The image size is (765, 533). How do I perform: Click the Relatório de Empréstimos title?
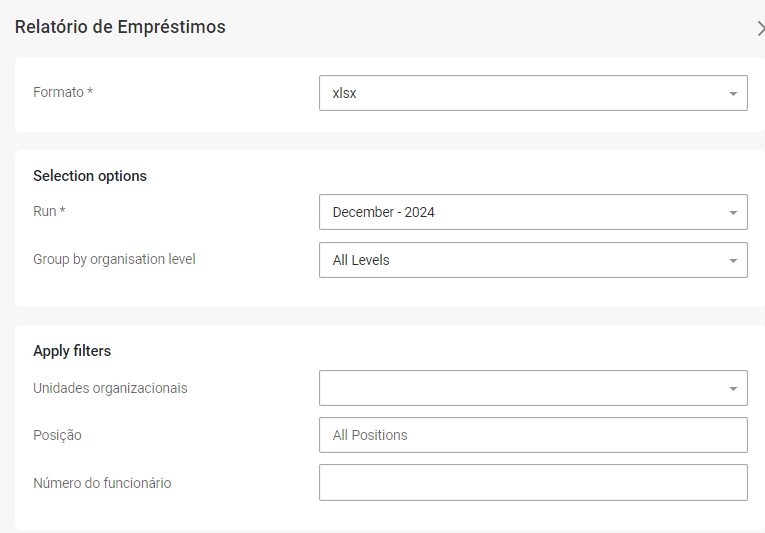(120, 27)
